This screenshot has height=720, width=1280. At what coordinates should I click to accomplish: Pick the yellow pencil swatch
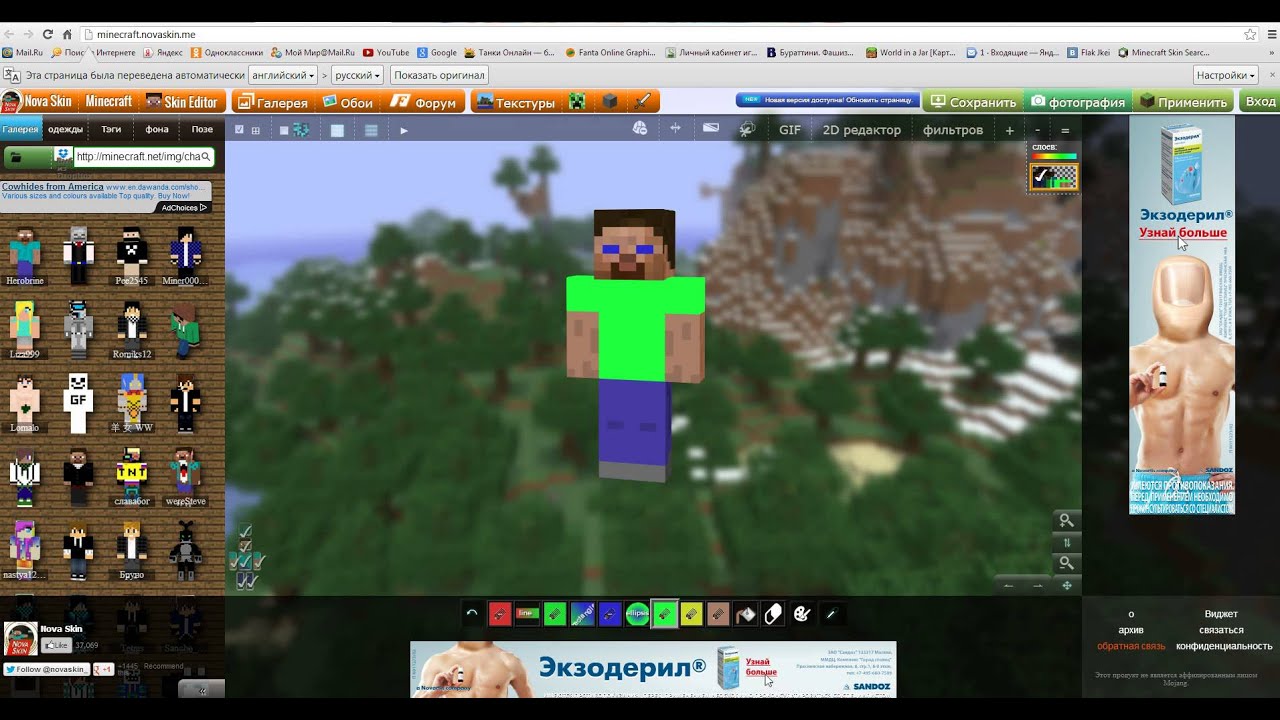[x=691, y=615]
